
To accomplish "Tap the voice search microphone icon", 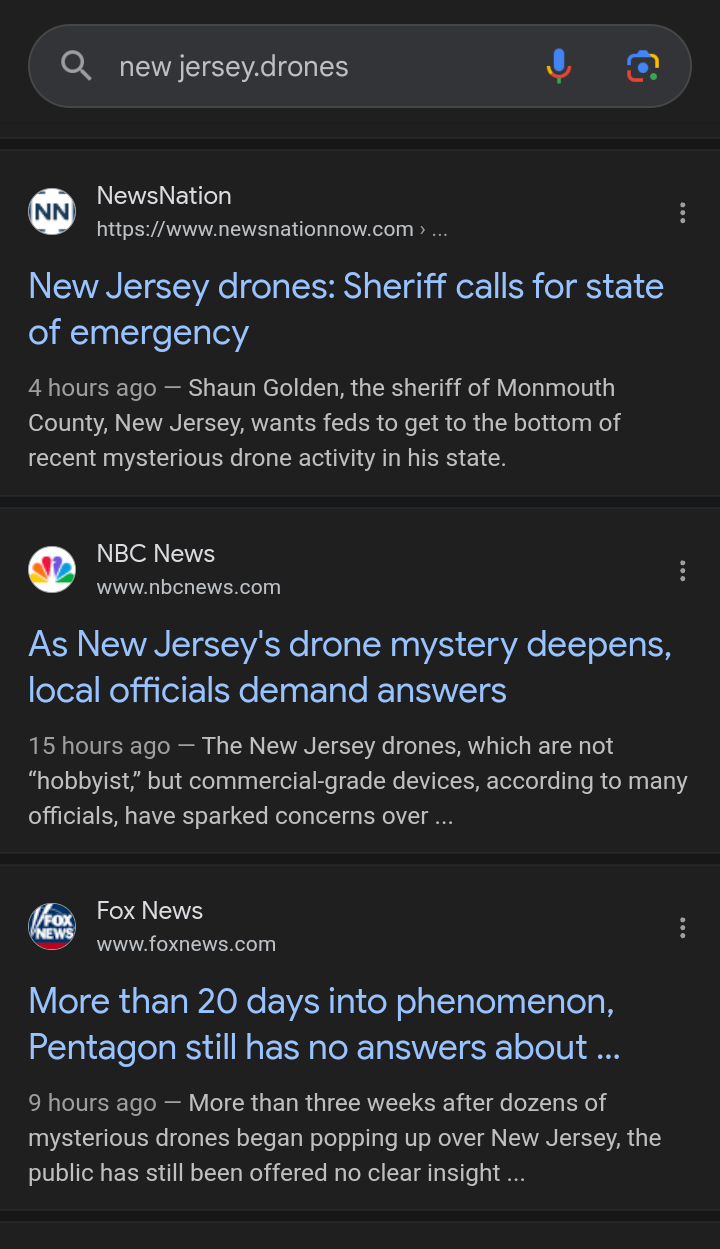I will (x=559, y=66).
